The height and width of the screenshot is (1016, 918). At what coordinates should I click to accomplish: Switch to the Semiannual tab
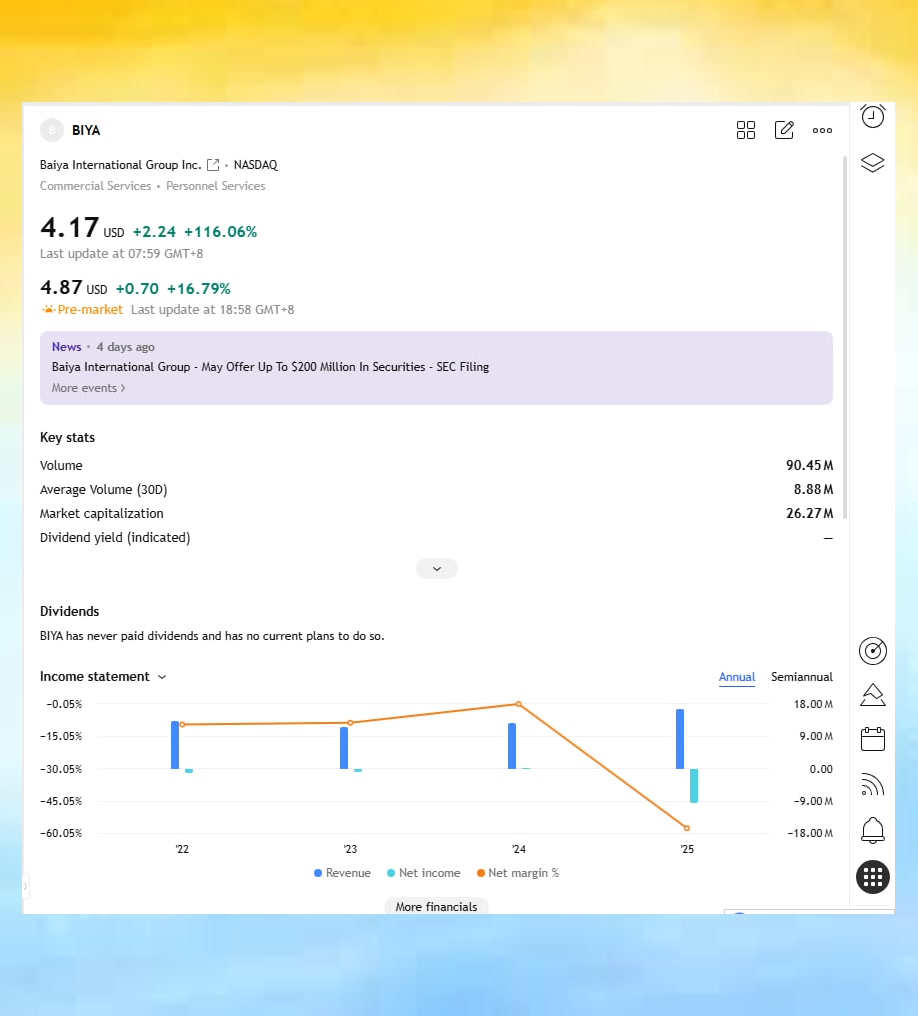pyautogui.click(x=801, y=677)
